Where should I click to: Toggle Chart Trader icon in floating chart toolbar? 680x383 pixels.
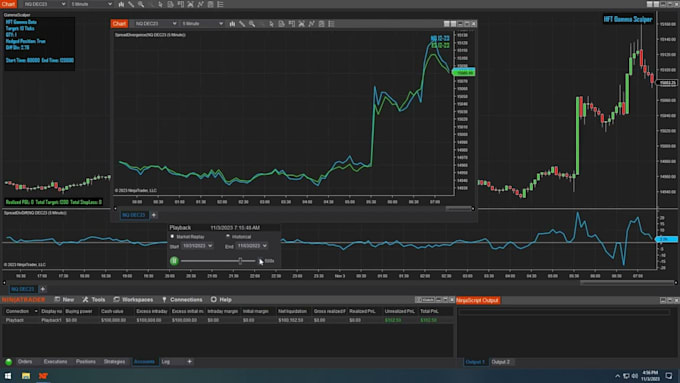pyautogui.click(x=291, y=24)
